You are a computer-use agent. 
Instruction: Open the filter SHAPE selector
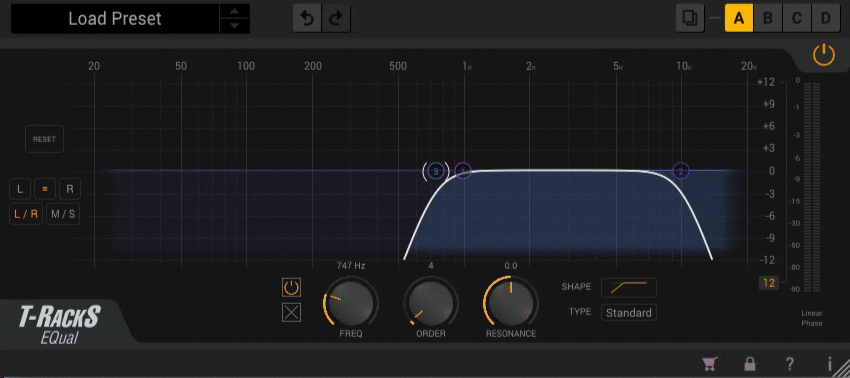click(x=629, y=288)
